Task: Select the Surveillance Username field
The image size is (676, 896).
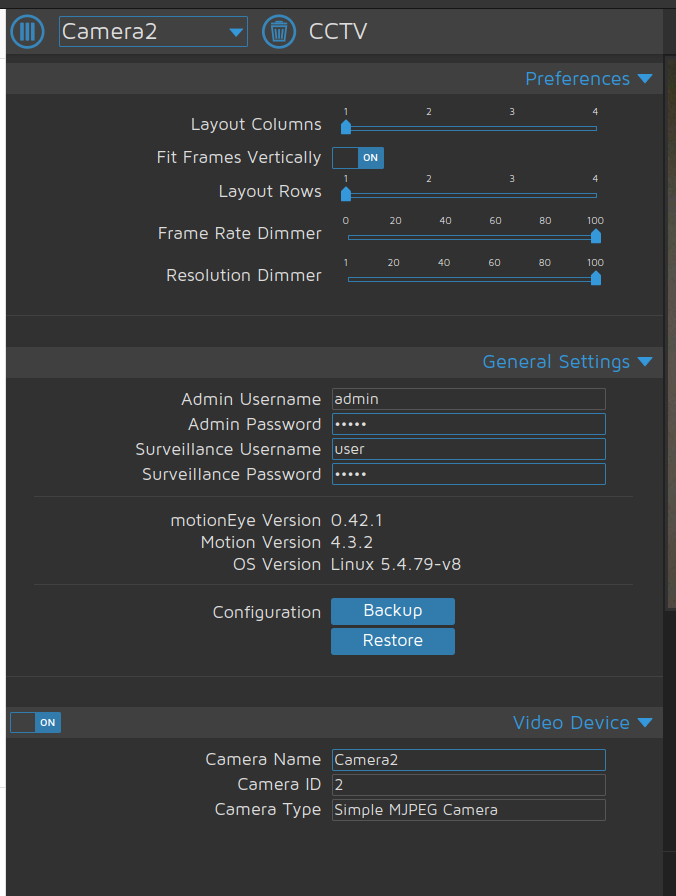Action: coord(468,449)
